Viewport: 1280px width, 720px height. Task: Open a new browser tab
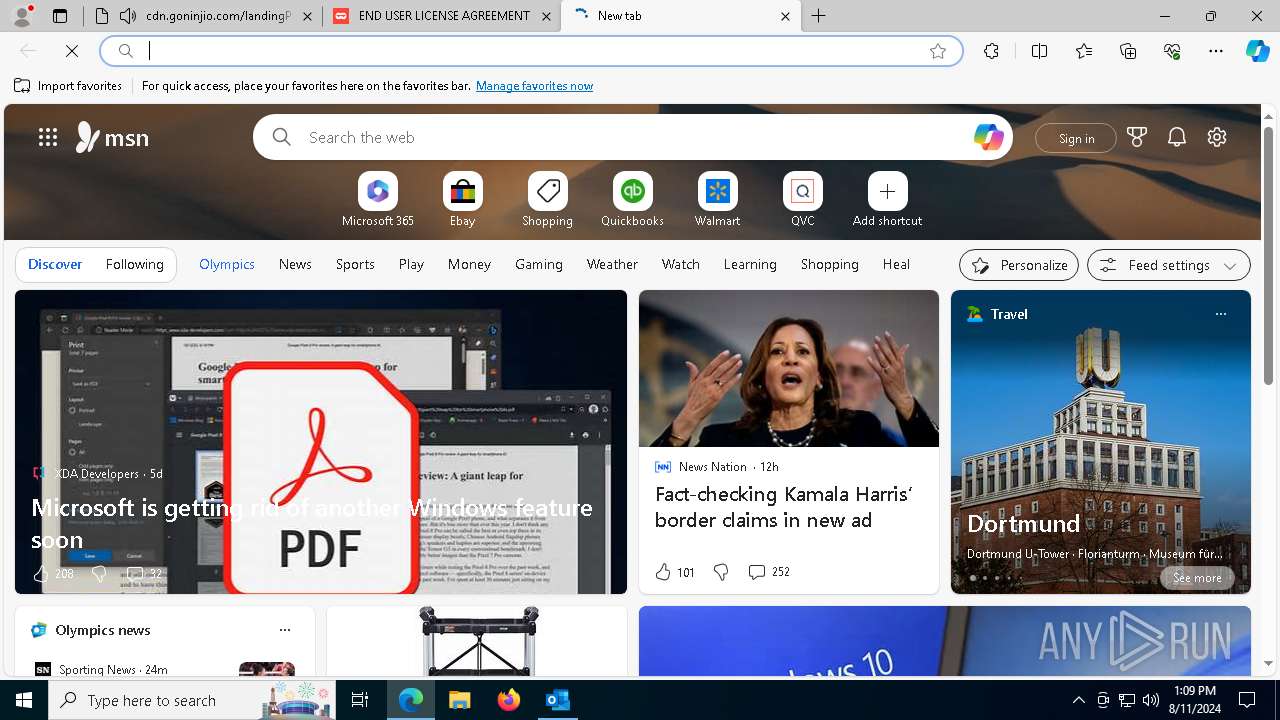pos(819,16)
